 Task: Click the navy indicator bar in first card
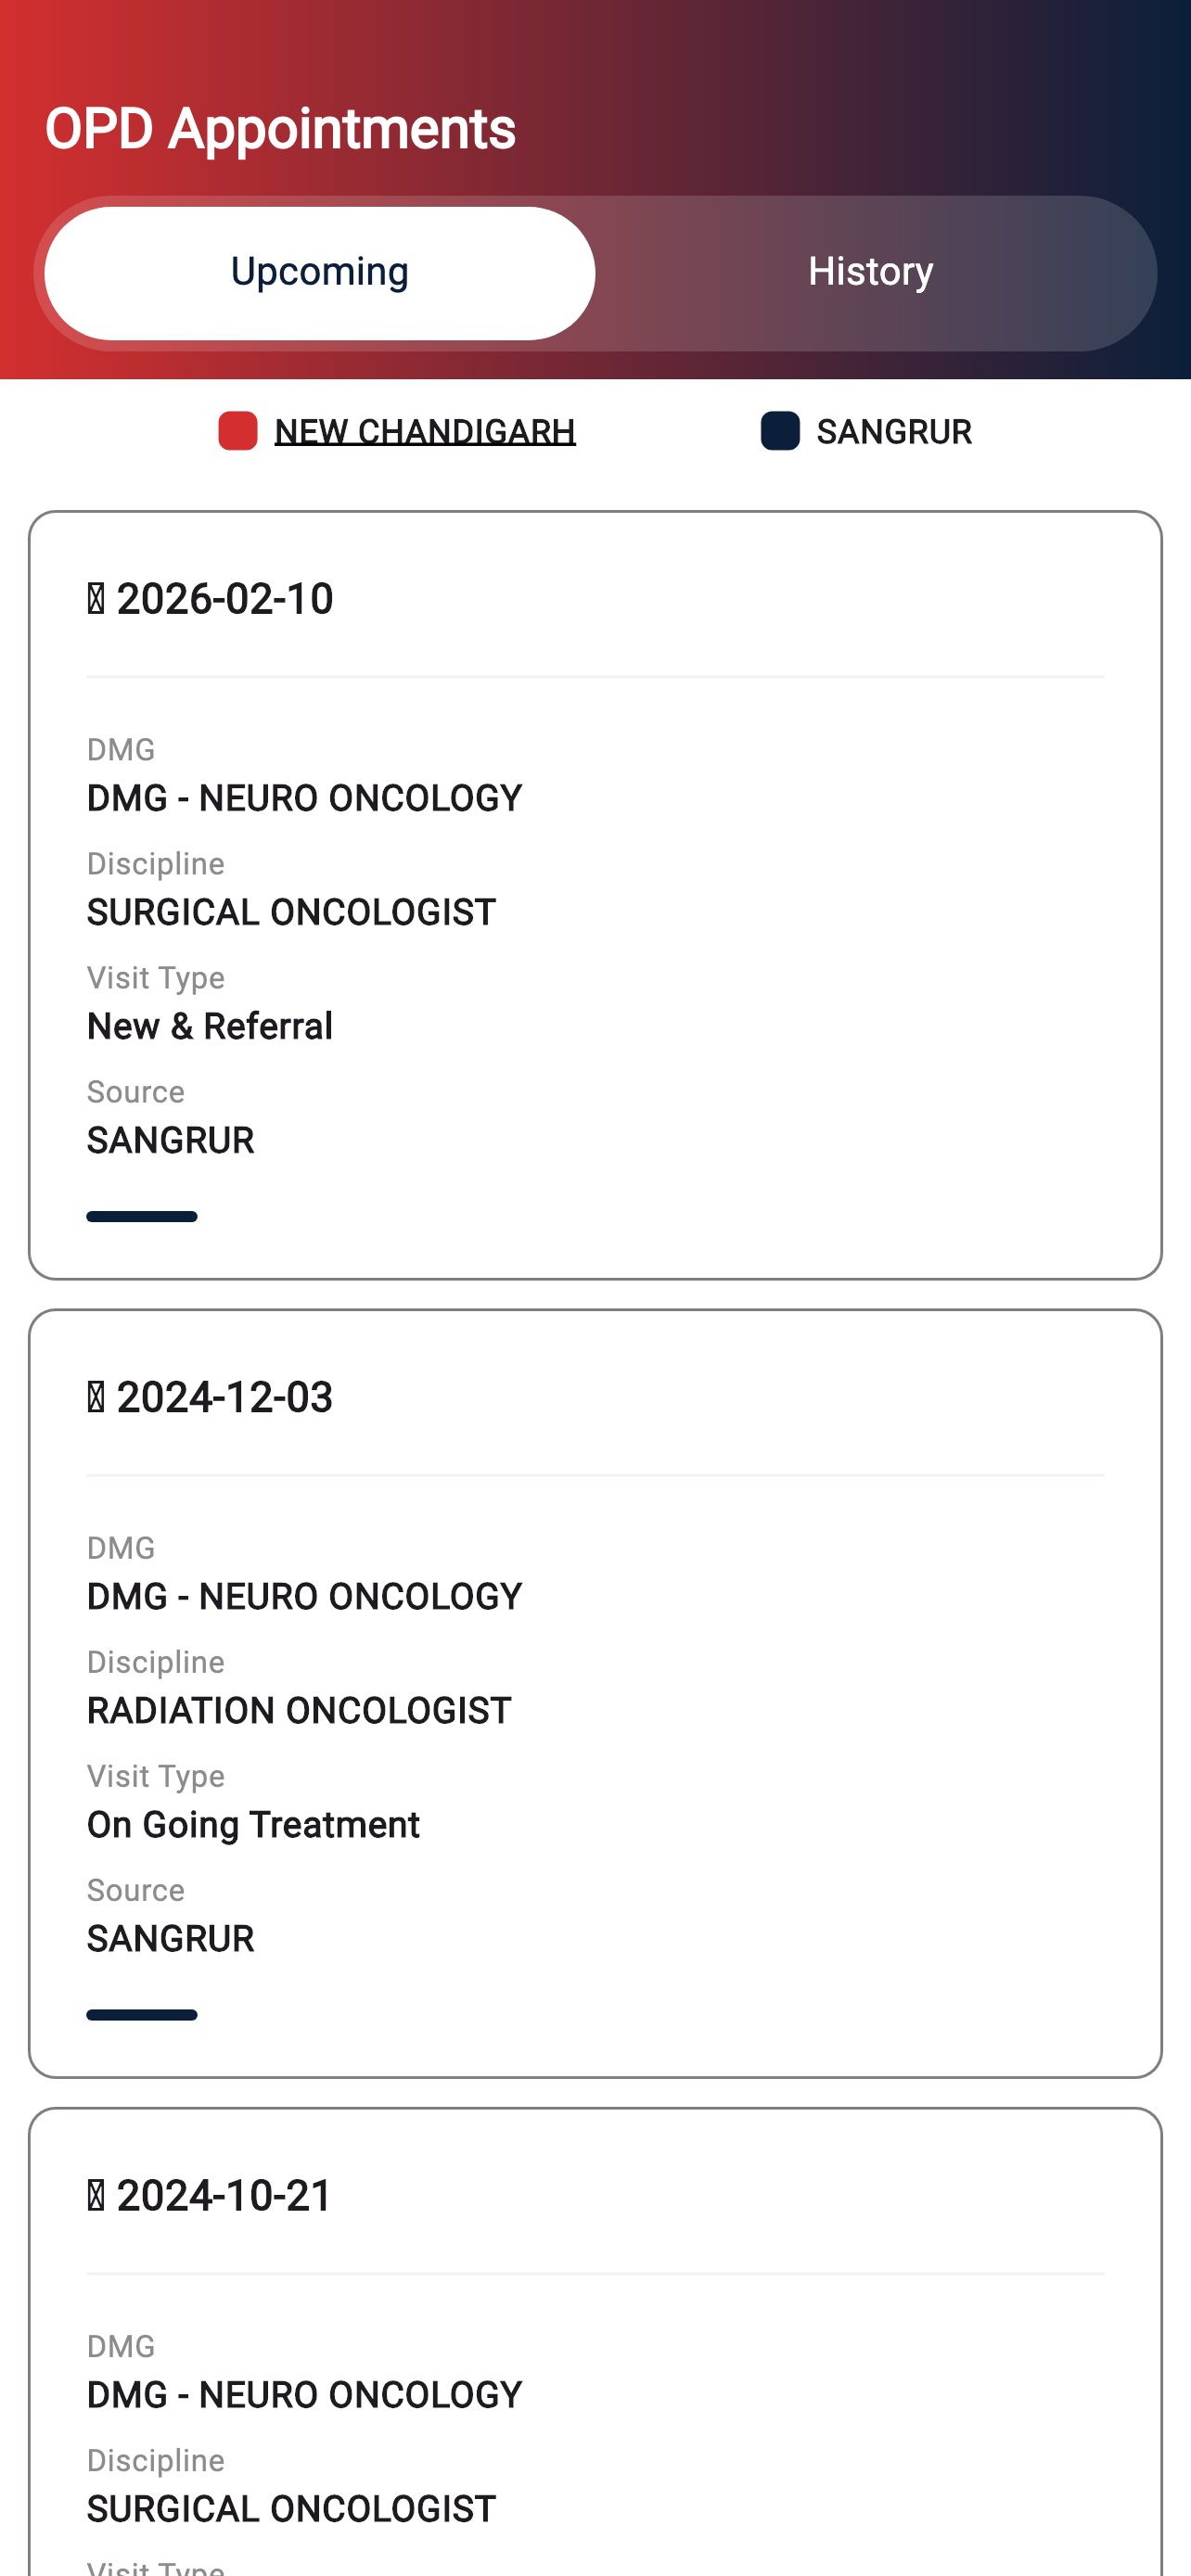pyautogui.click(x=142, y=1216)
